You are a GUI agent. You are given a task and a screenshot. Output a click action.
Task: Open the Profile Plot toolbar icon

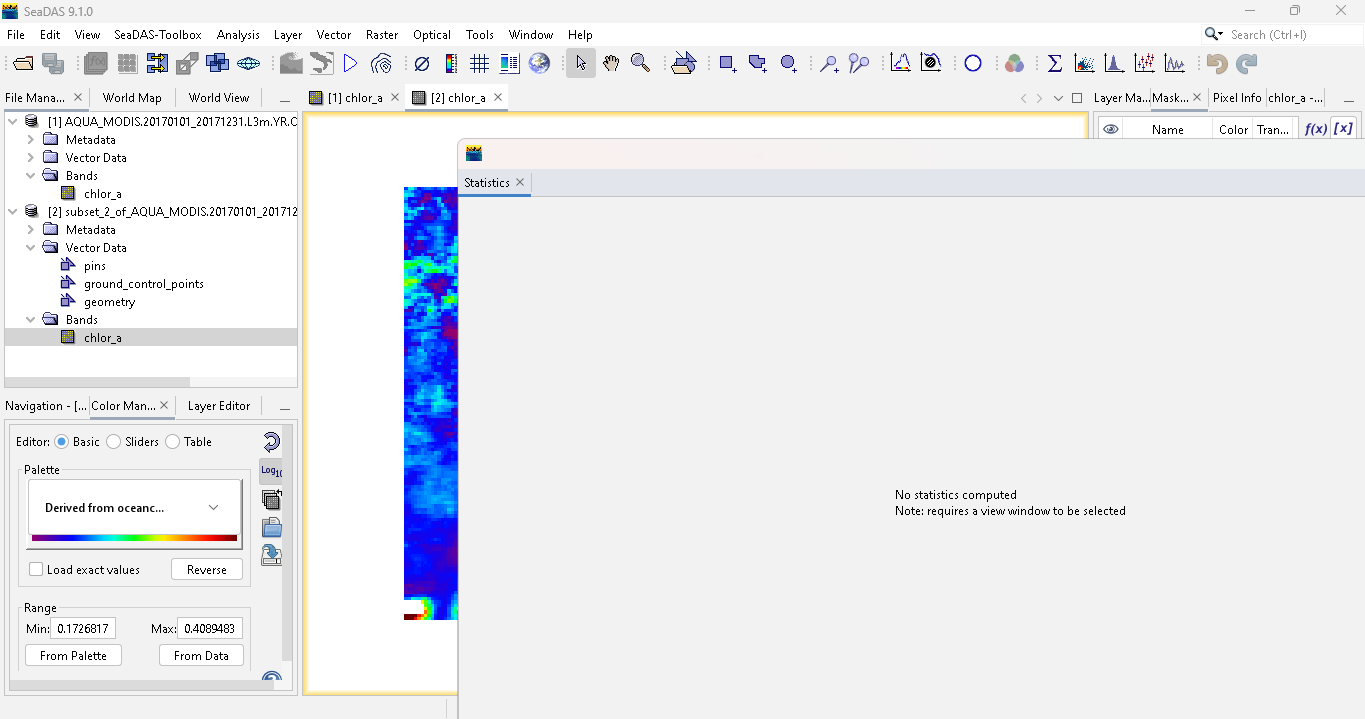(x=1175, y=64)
